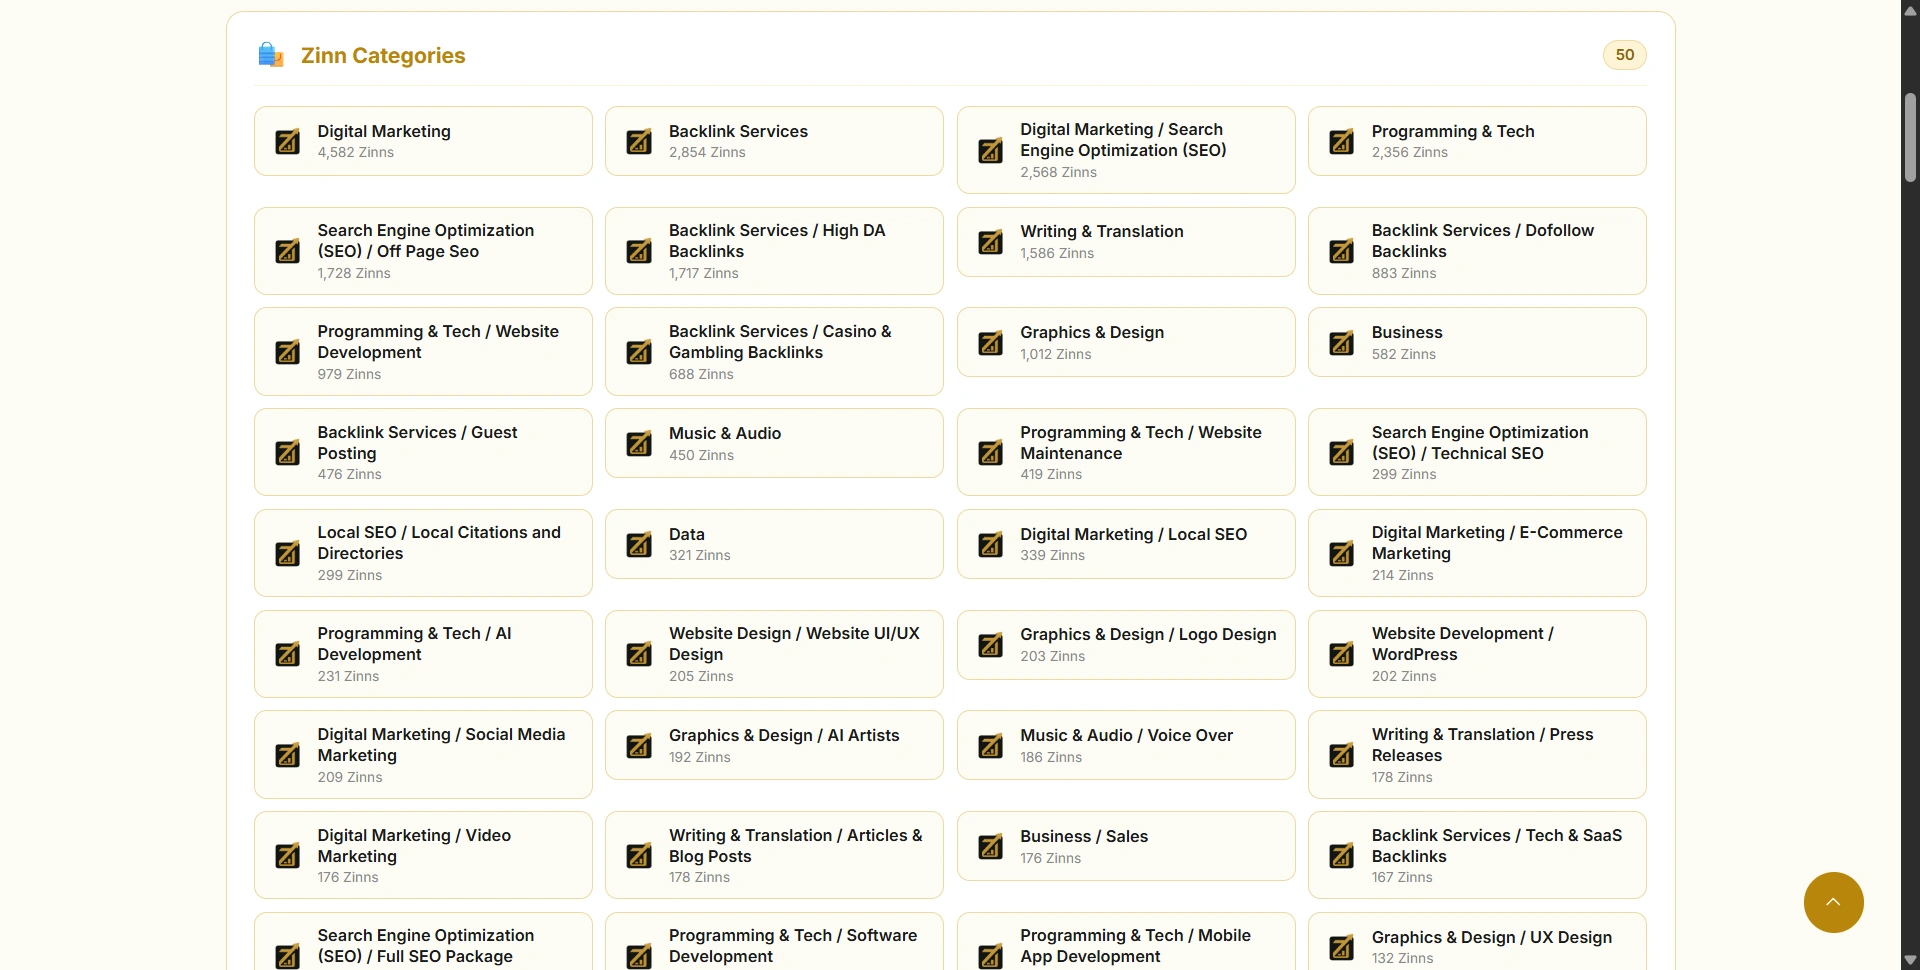Click icon beside Digital Marketing / Local SEO
Viewport: 1920px width, 970px height.
(x=991, y=545)
